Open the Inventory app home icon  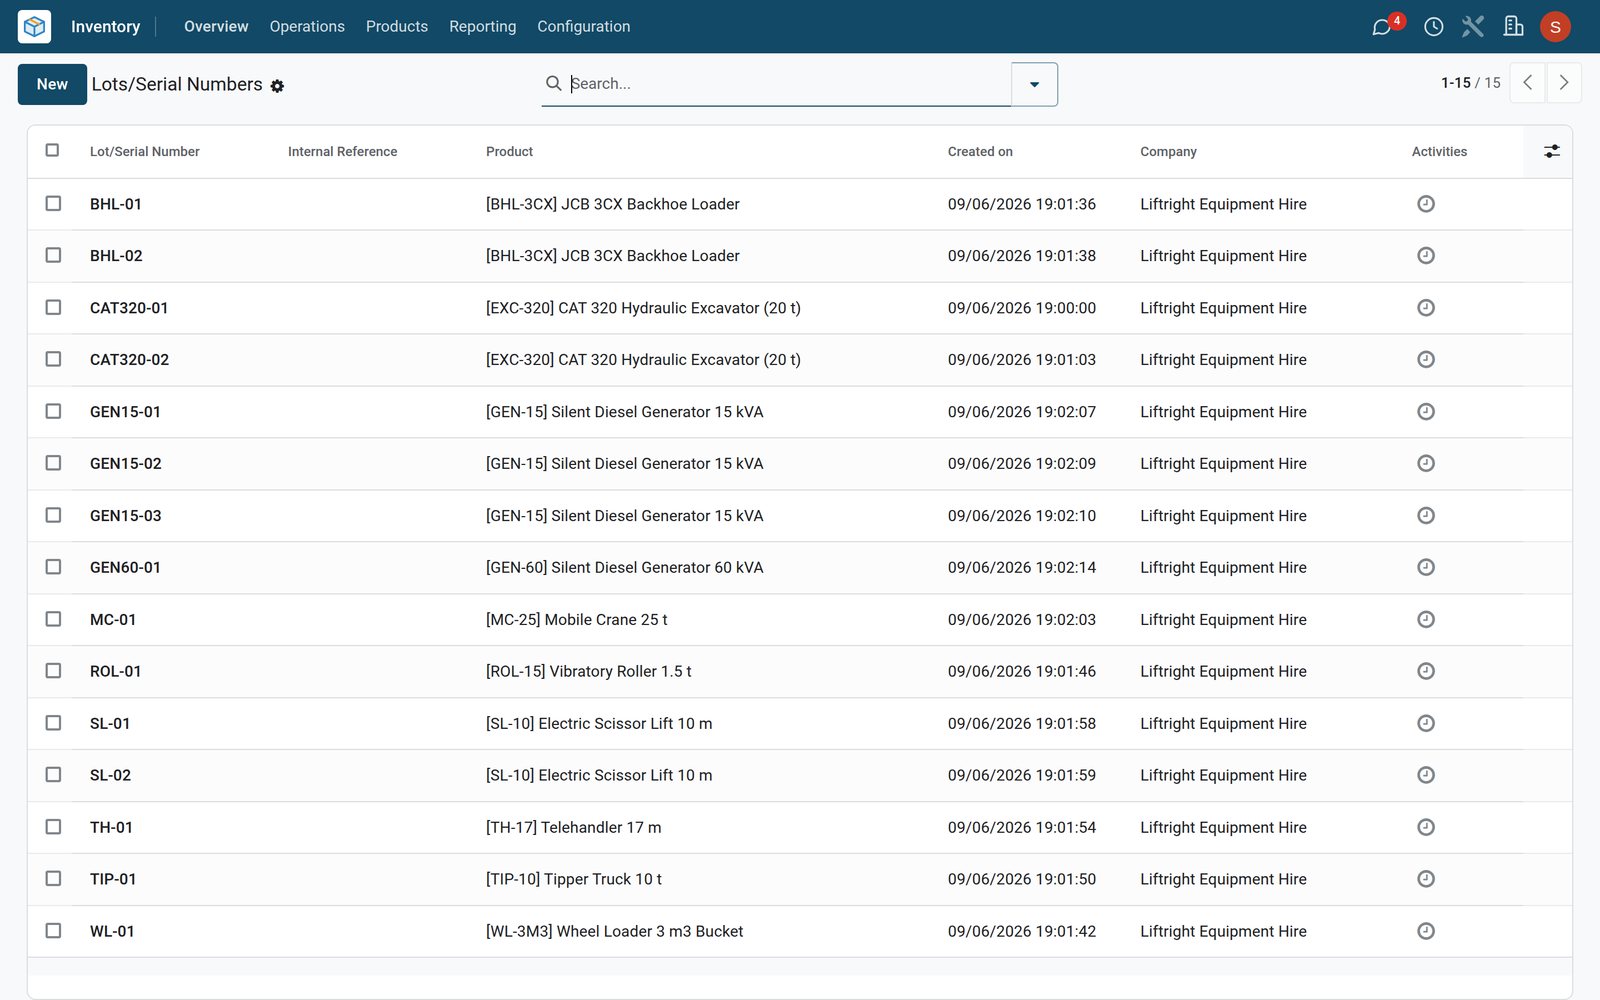pos(34,26)
